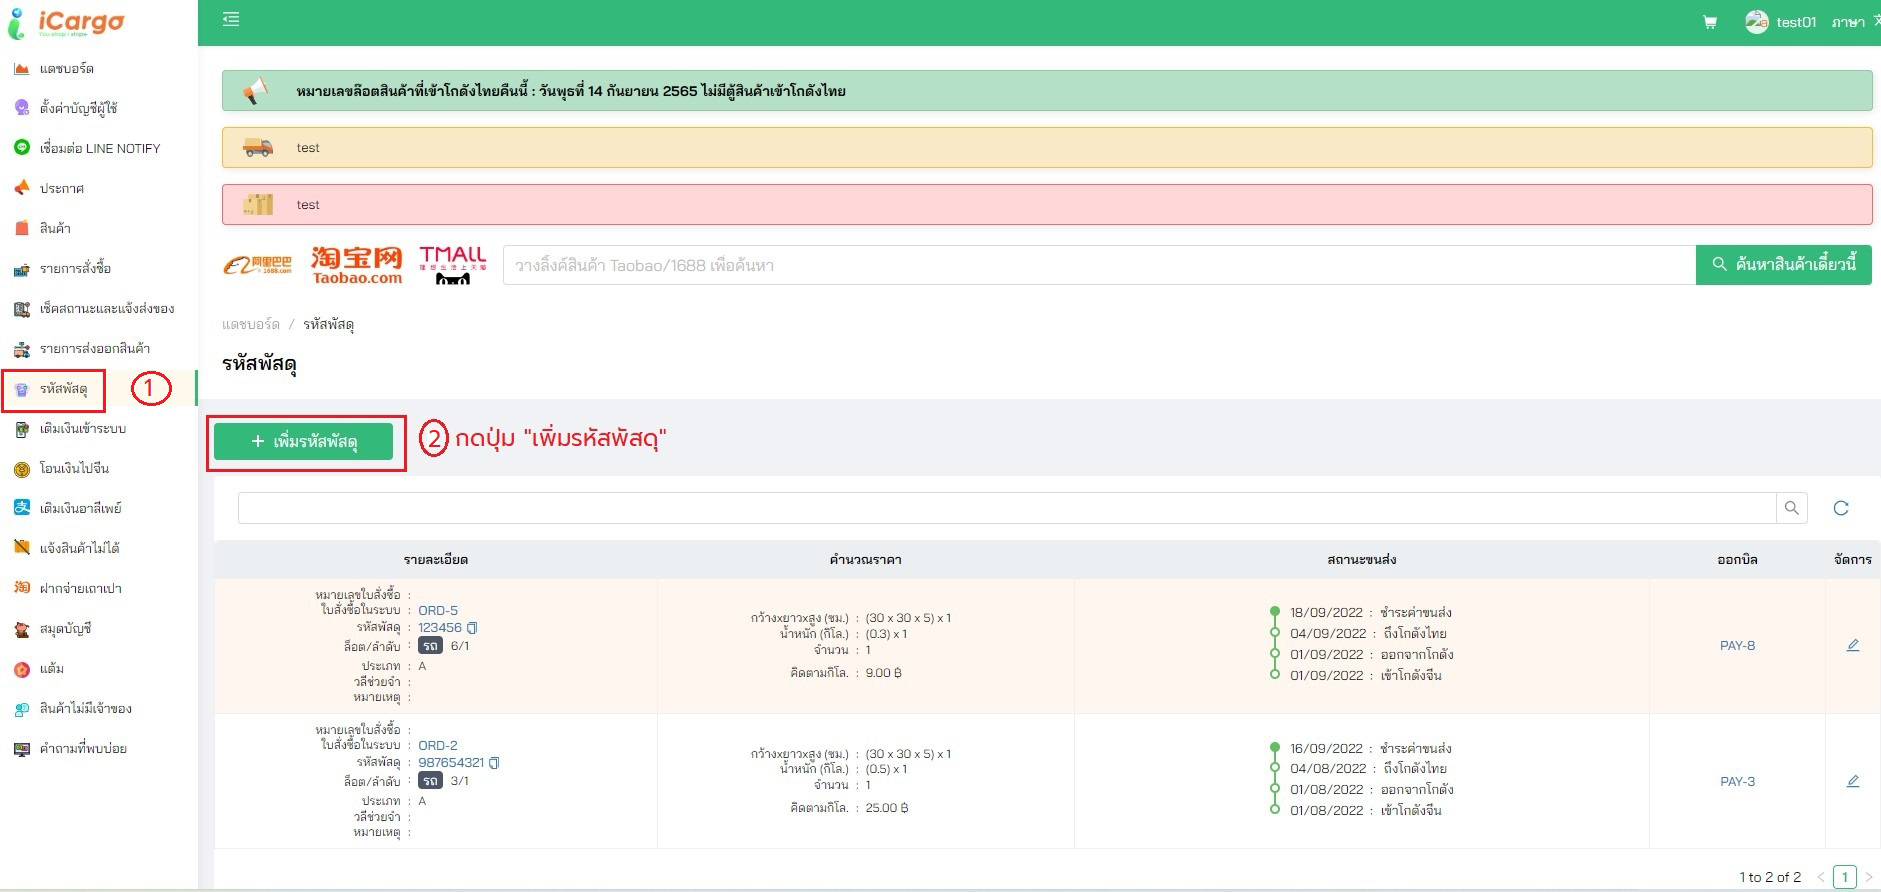Focus the parcel list search box
The height and width of the screenshot is (892, 1881).
[1006, 508]
